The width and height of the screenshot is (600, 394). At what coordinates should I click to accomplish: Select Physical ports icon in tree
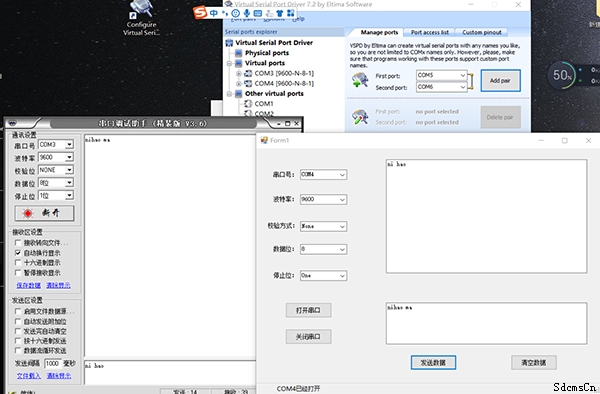[238, 53]
